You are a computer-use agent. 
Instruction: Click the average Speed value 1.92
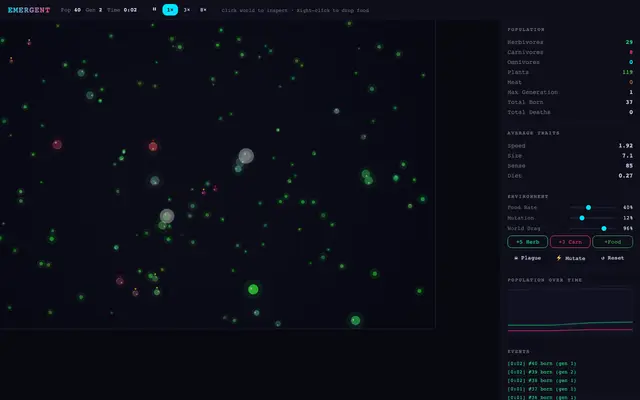coord(625,146)
